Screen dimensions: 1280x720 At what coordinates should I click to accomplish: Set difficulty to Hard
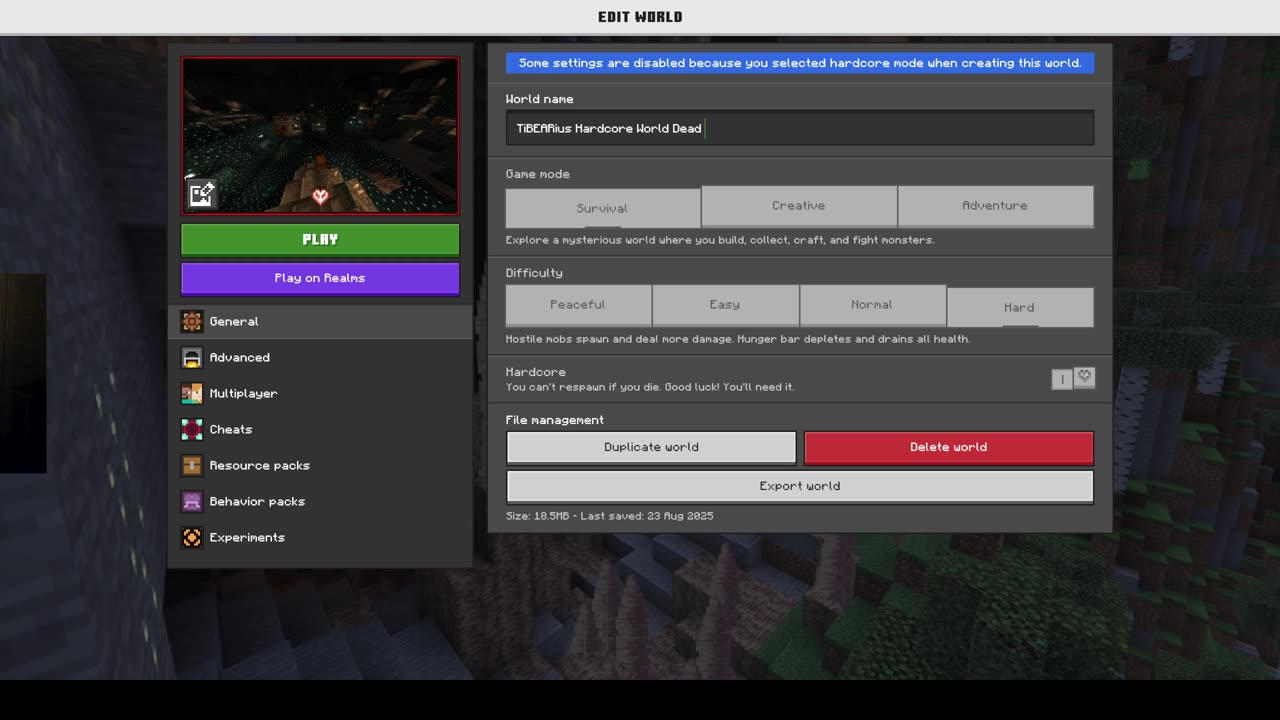[1019, 307]
